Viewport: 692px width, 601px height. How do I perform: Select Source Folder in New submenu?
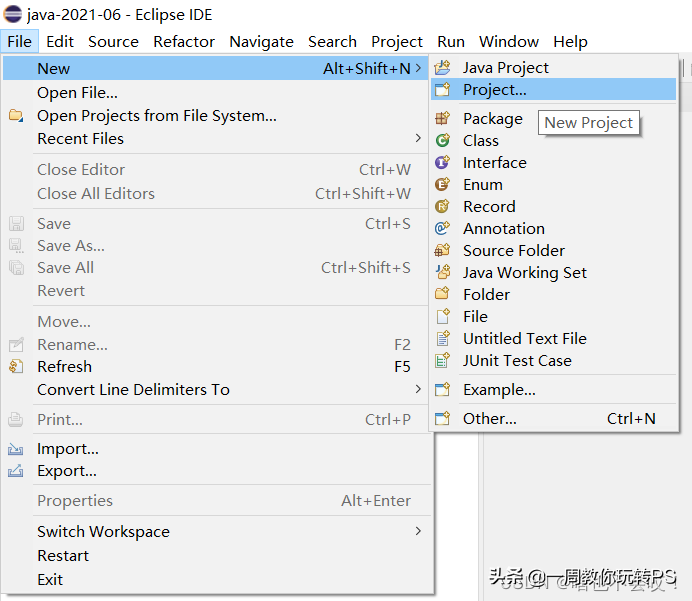click(553, 251)
